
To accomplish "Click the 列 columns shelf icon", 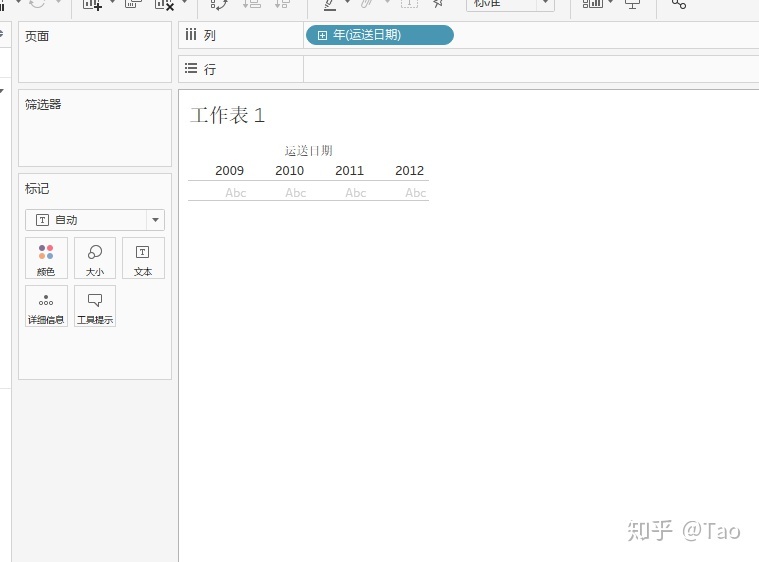I will [191, 34].
